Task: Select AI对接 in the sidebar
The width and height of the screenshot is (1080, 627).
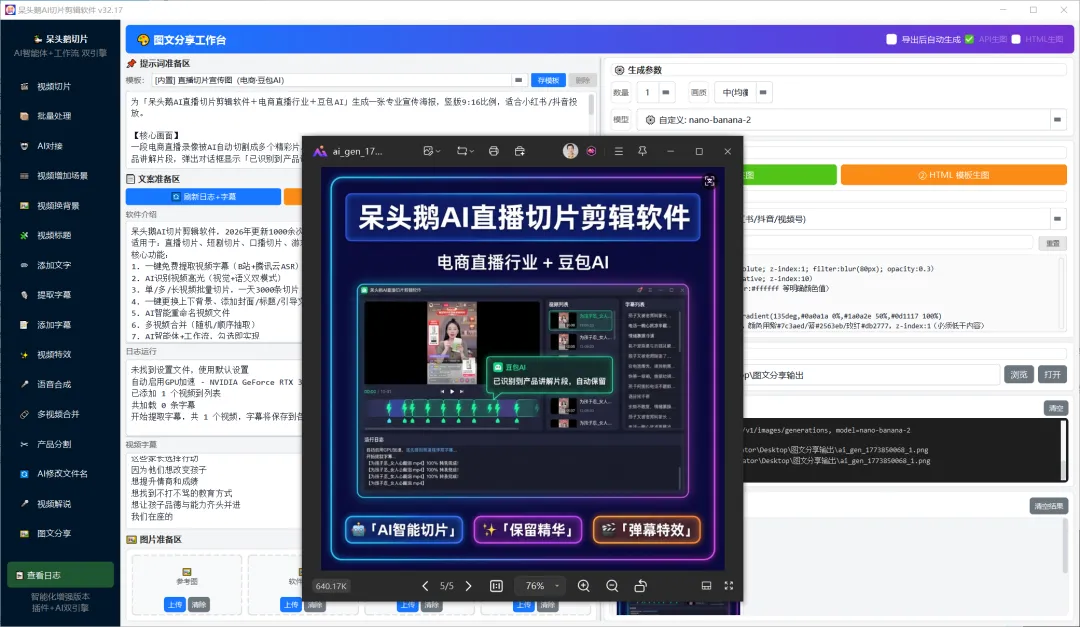Action: coord(50,146)
